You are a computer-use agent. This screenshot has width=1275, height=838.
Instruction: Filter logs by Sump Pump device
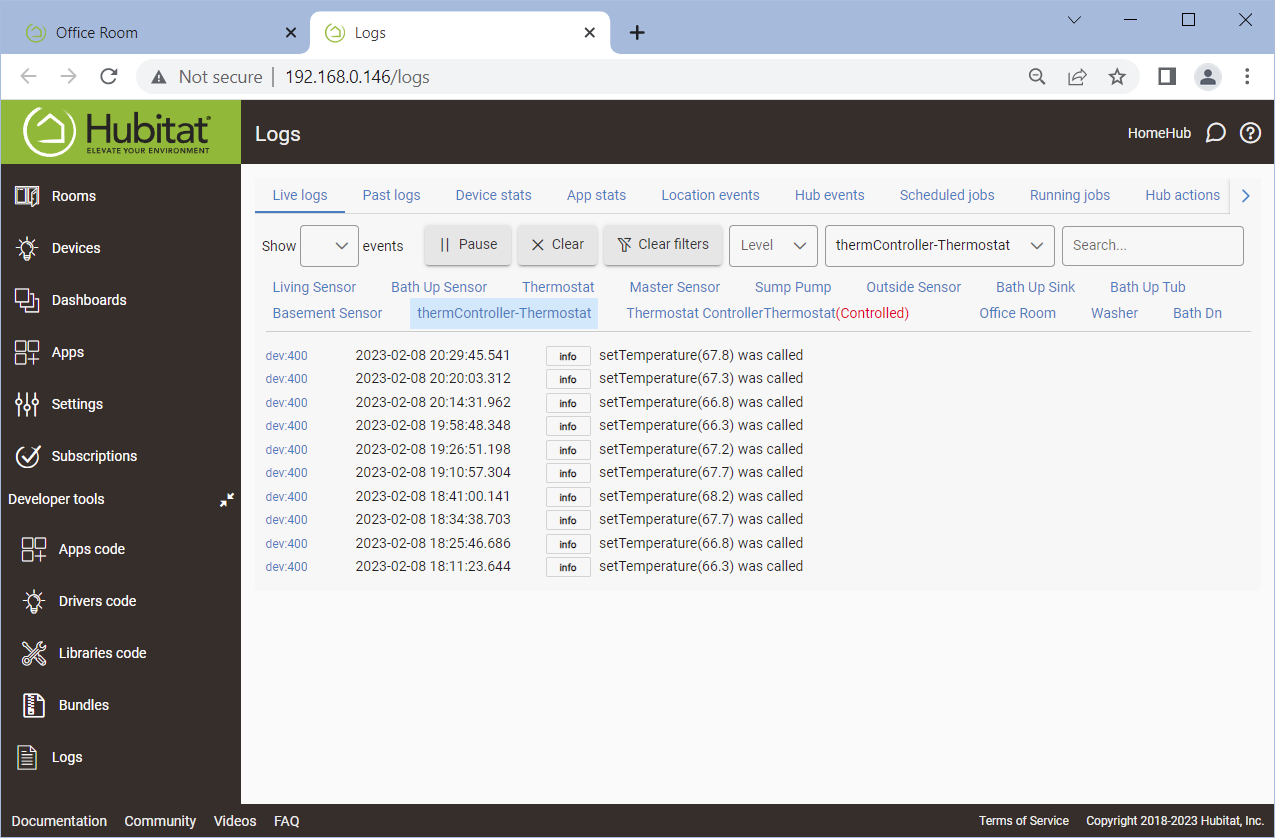pyautogui.click(x=792, y=287)
